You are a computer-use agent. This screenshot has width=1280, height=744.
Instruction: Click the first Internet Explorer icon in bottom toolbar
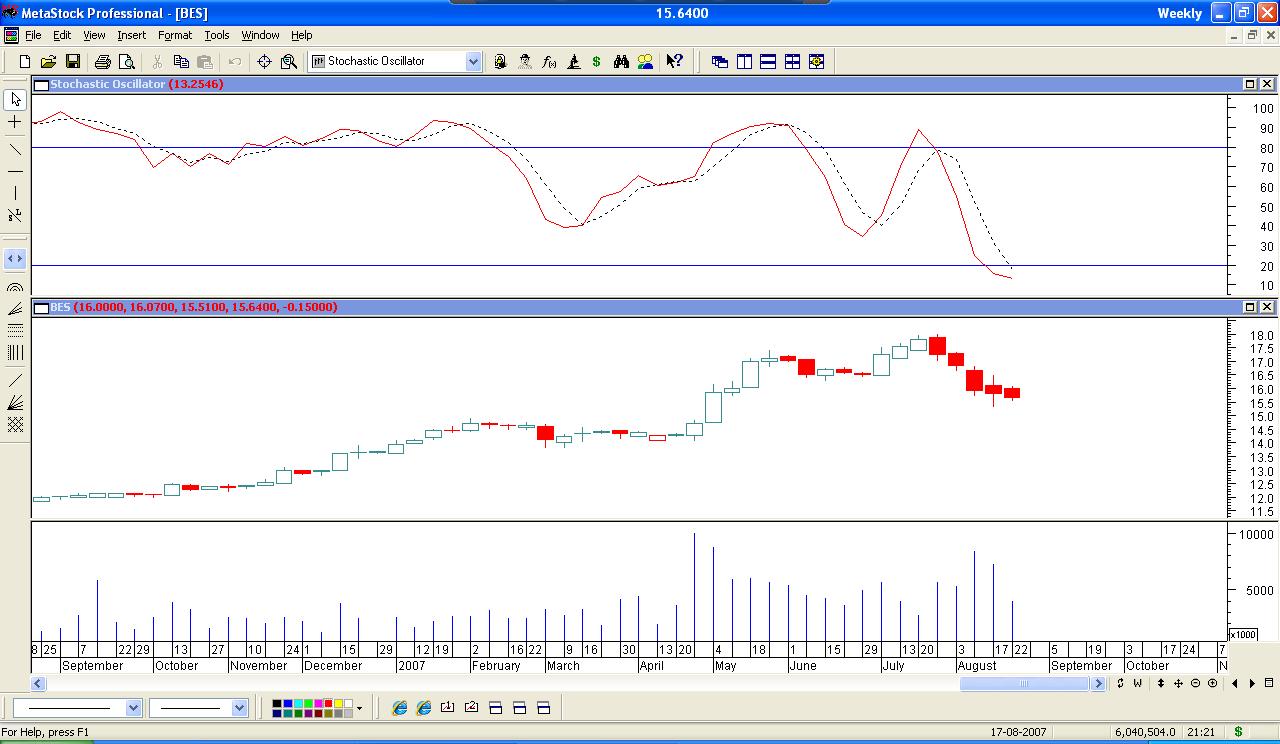[x=400, y=708]
